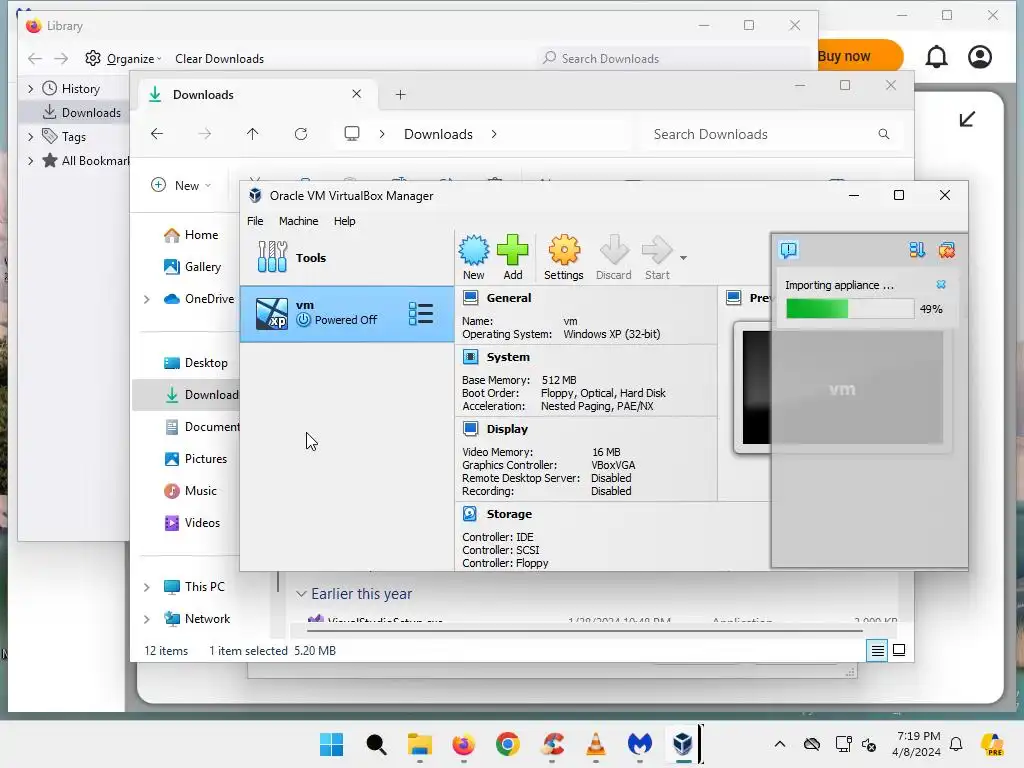Open Firefox from the taskbar

pyautogui.click(x=464, y=744)
